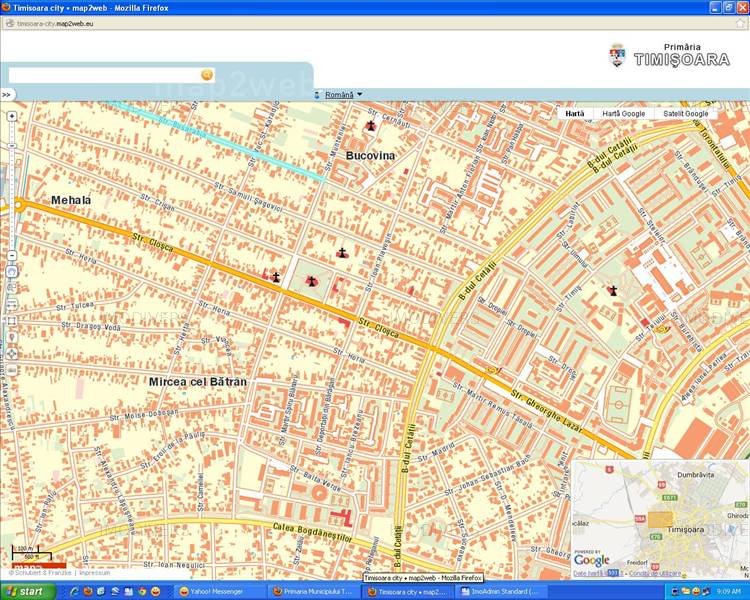Click the orange search button
Image resolution: width=750 pixels, height=600 pixels.
[207, 75]
